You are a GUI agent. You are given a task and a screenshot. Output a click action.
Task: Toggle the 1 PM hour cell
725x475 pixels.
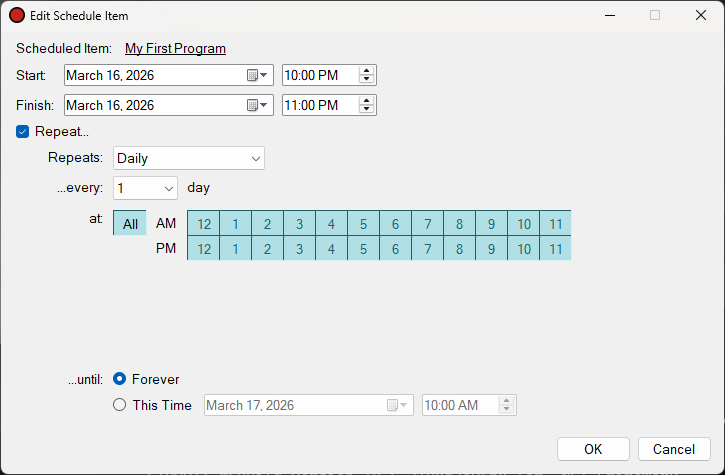click(235, 248)
